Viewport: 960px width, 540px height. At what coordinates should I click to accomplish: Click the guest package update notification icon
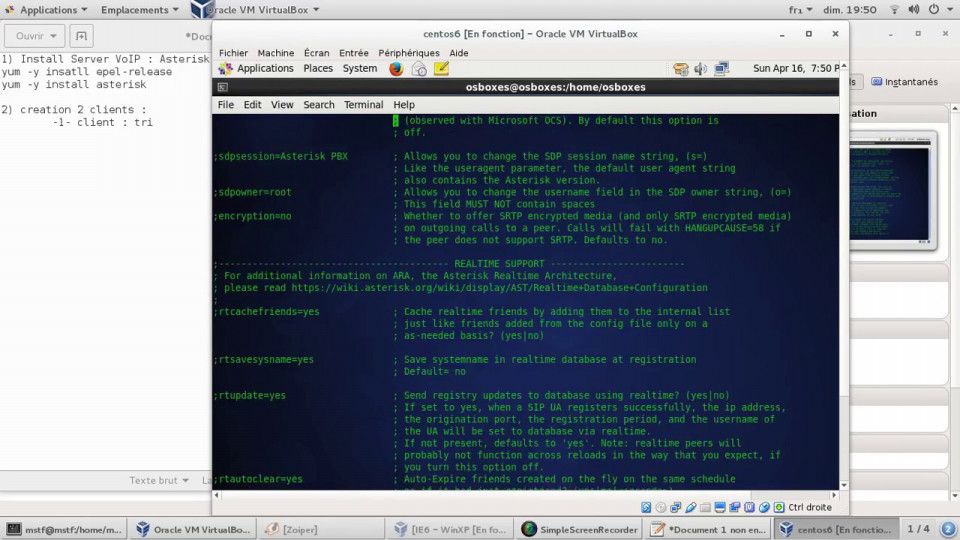[680, 69]
